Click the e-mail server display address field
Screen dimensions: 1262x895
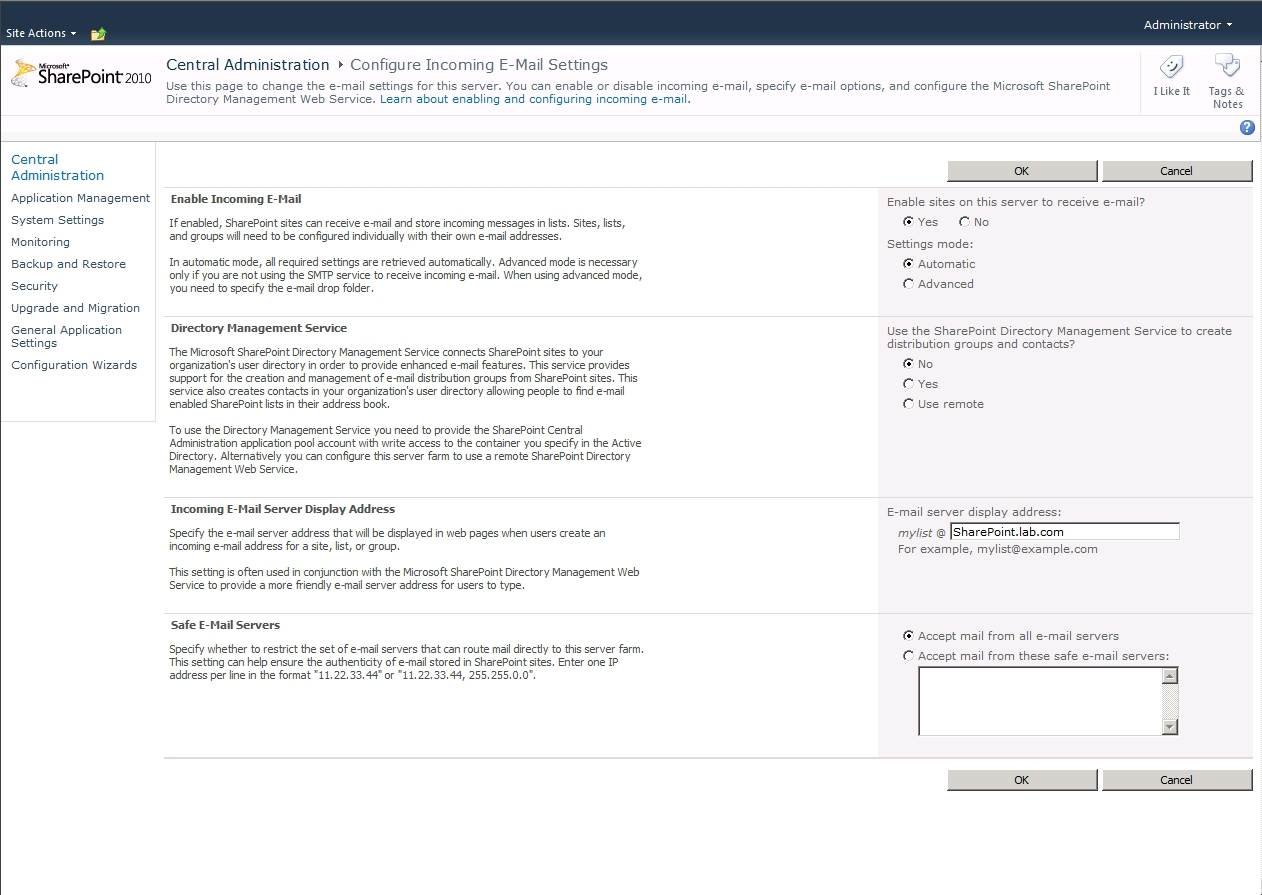pyautogui.click(x=1064, y=532)
